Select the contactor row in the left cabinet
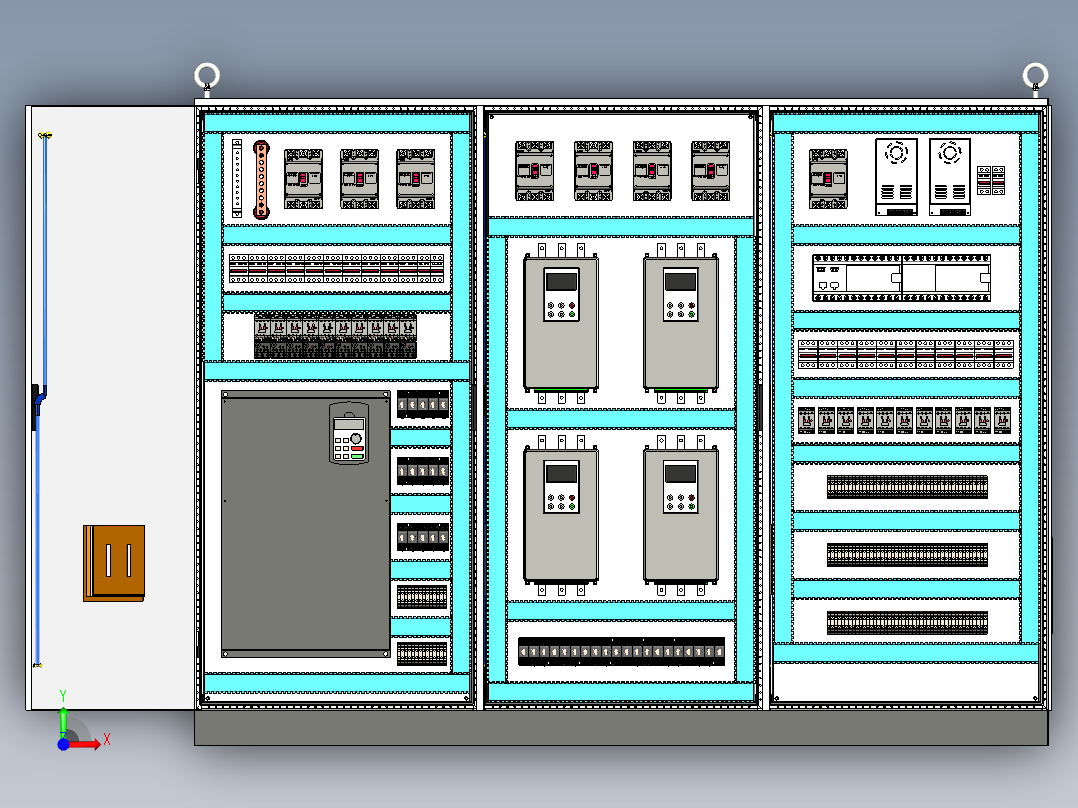 (x=336, y=336)
